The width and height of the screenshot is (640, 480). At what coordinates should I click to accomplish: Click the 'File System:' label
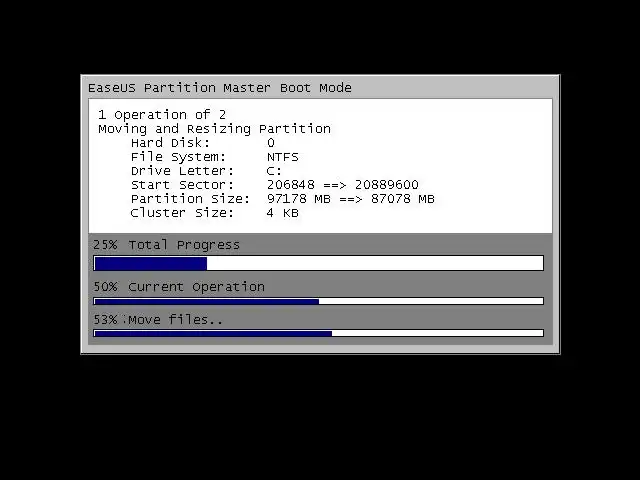click(178, 157)
